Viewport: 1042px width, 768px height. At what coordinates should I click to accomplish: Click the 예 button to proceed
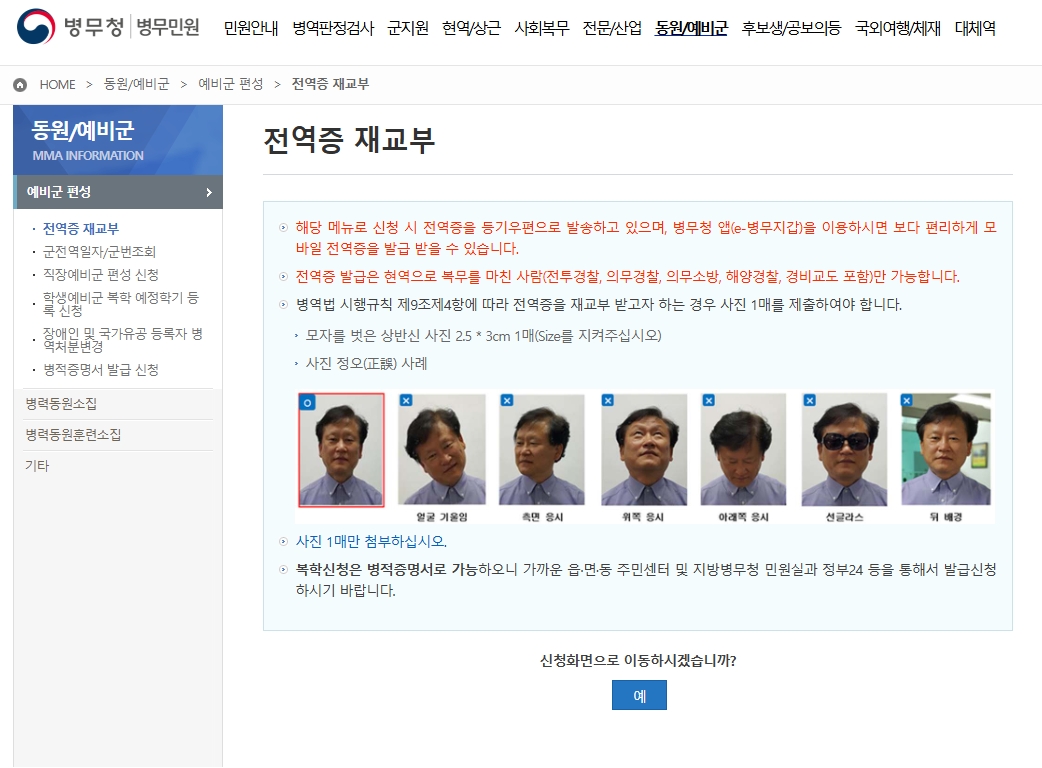(639, 695)
